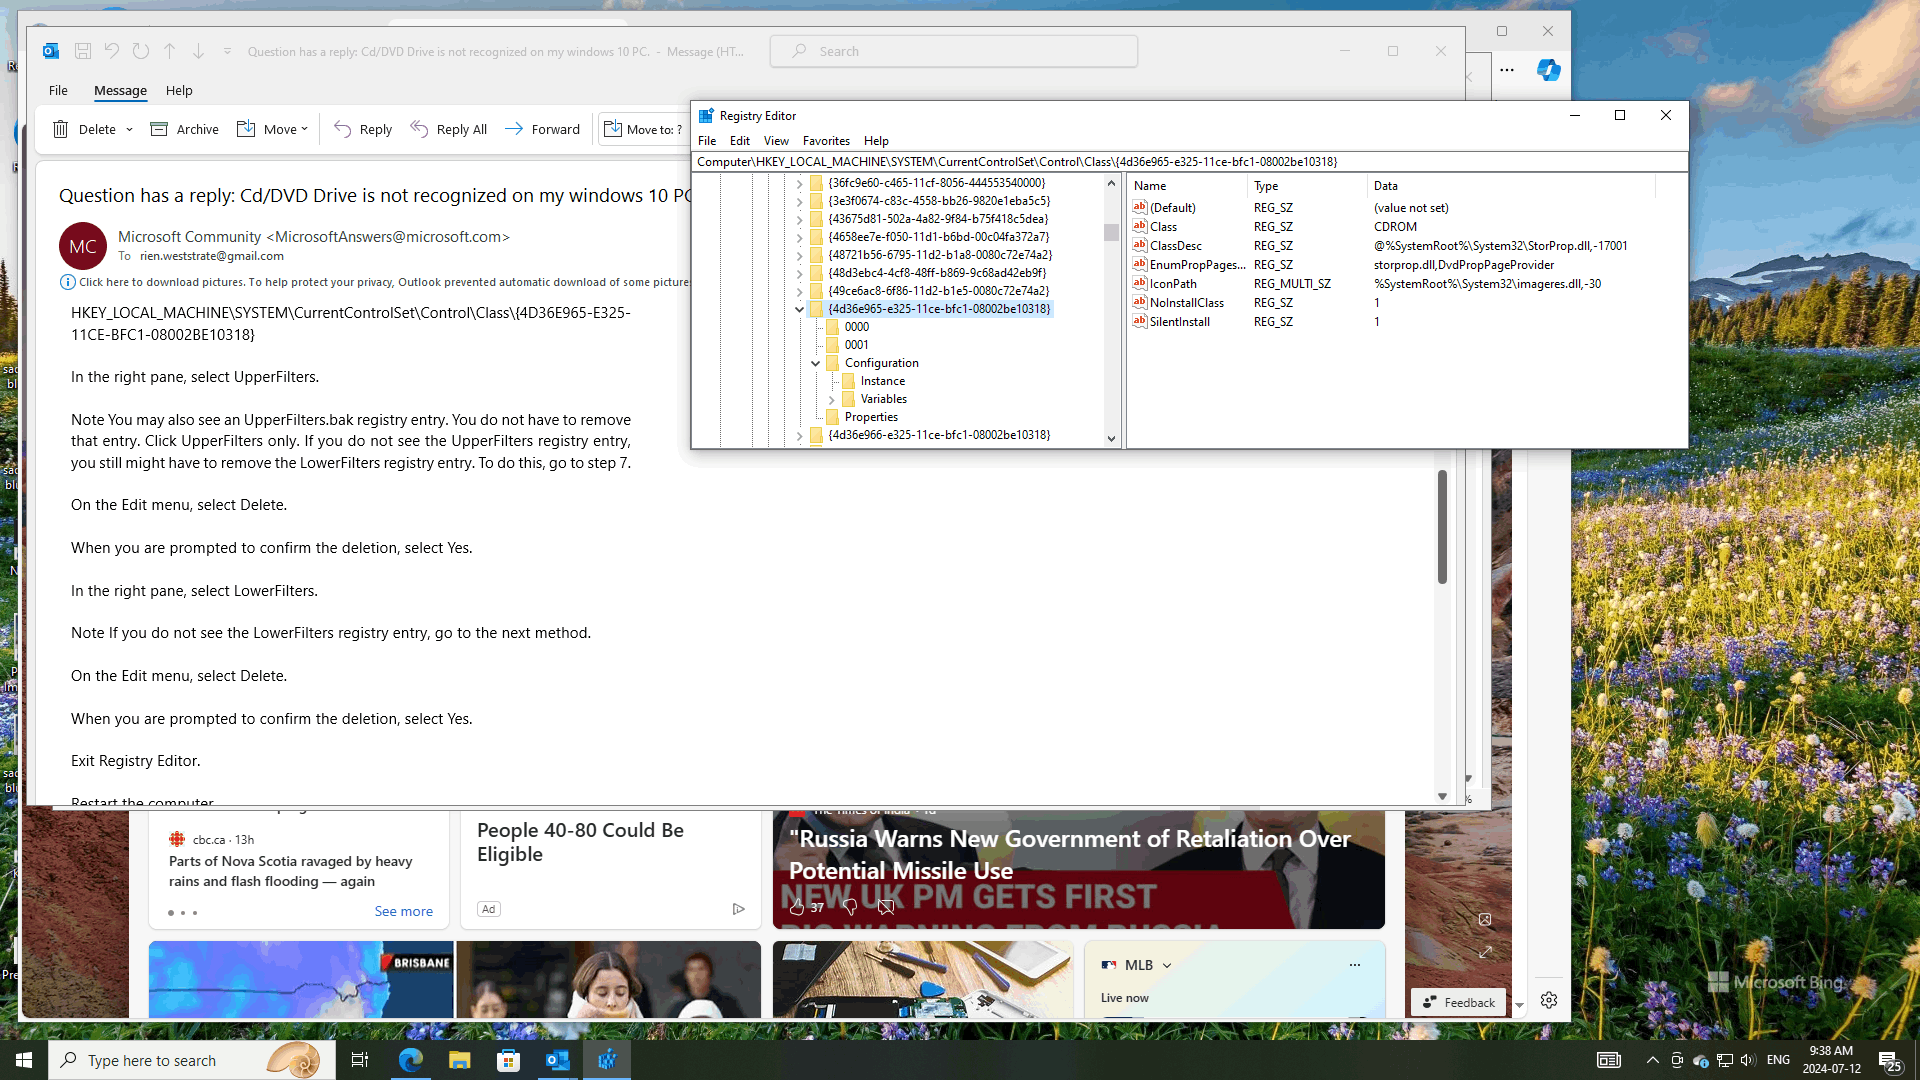Click the Reply arrow icon
This screenshot has height=1080, width=1920.
[342, 129]
